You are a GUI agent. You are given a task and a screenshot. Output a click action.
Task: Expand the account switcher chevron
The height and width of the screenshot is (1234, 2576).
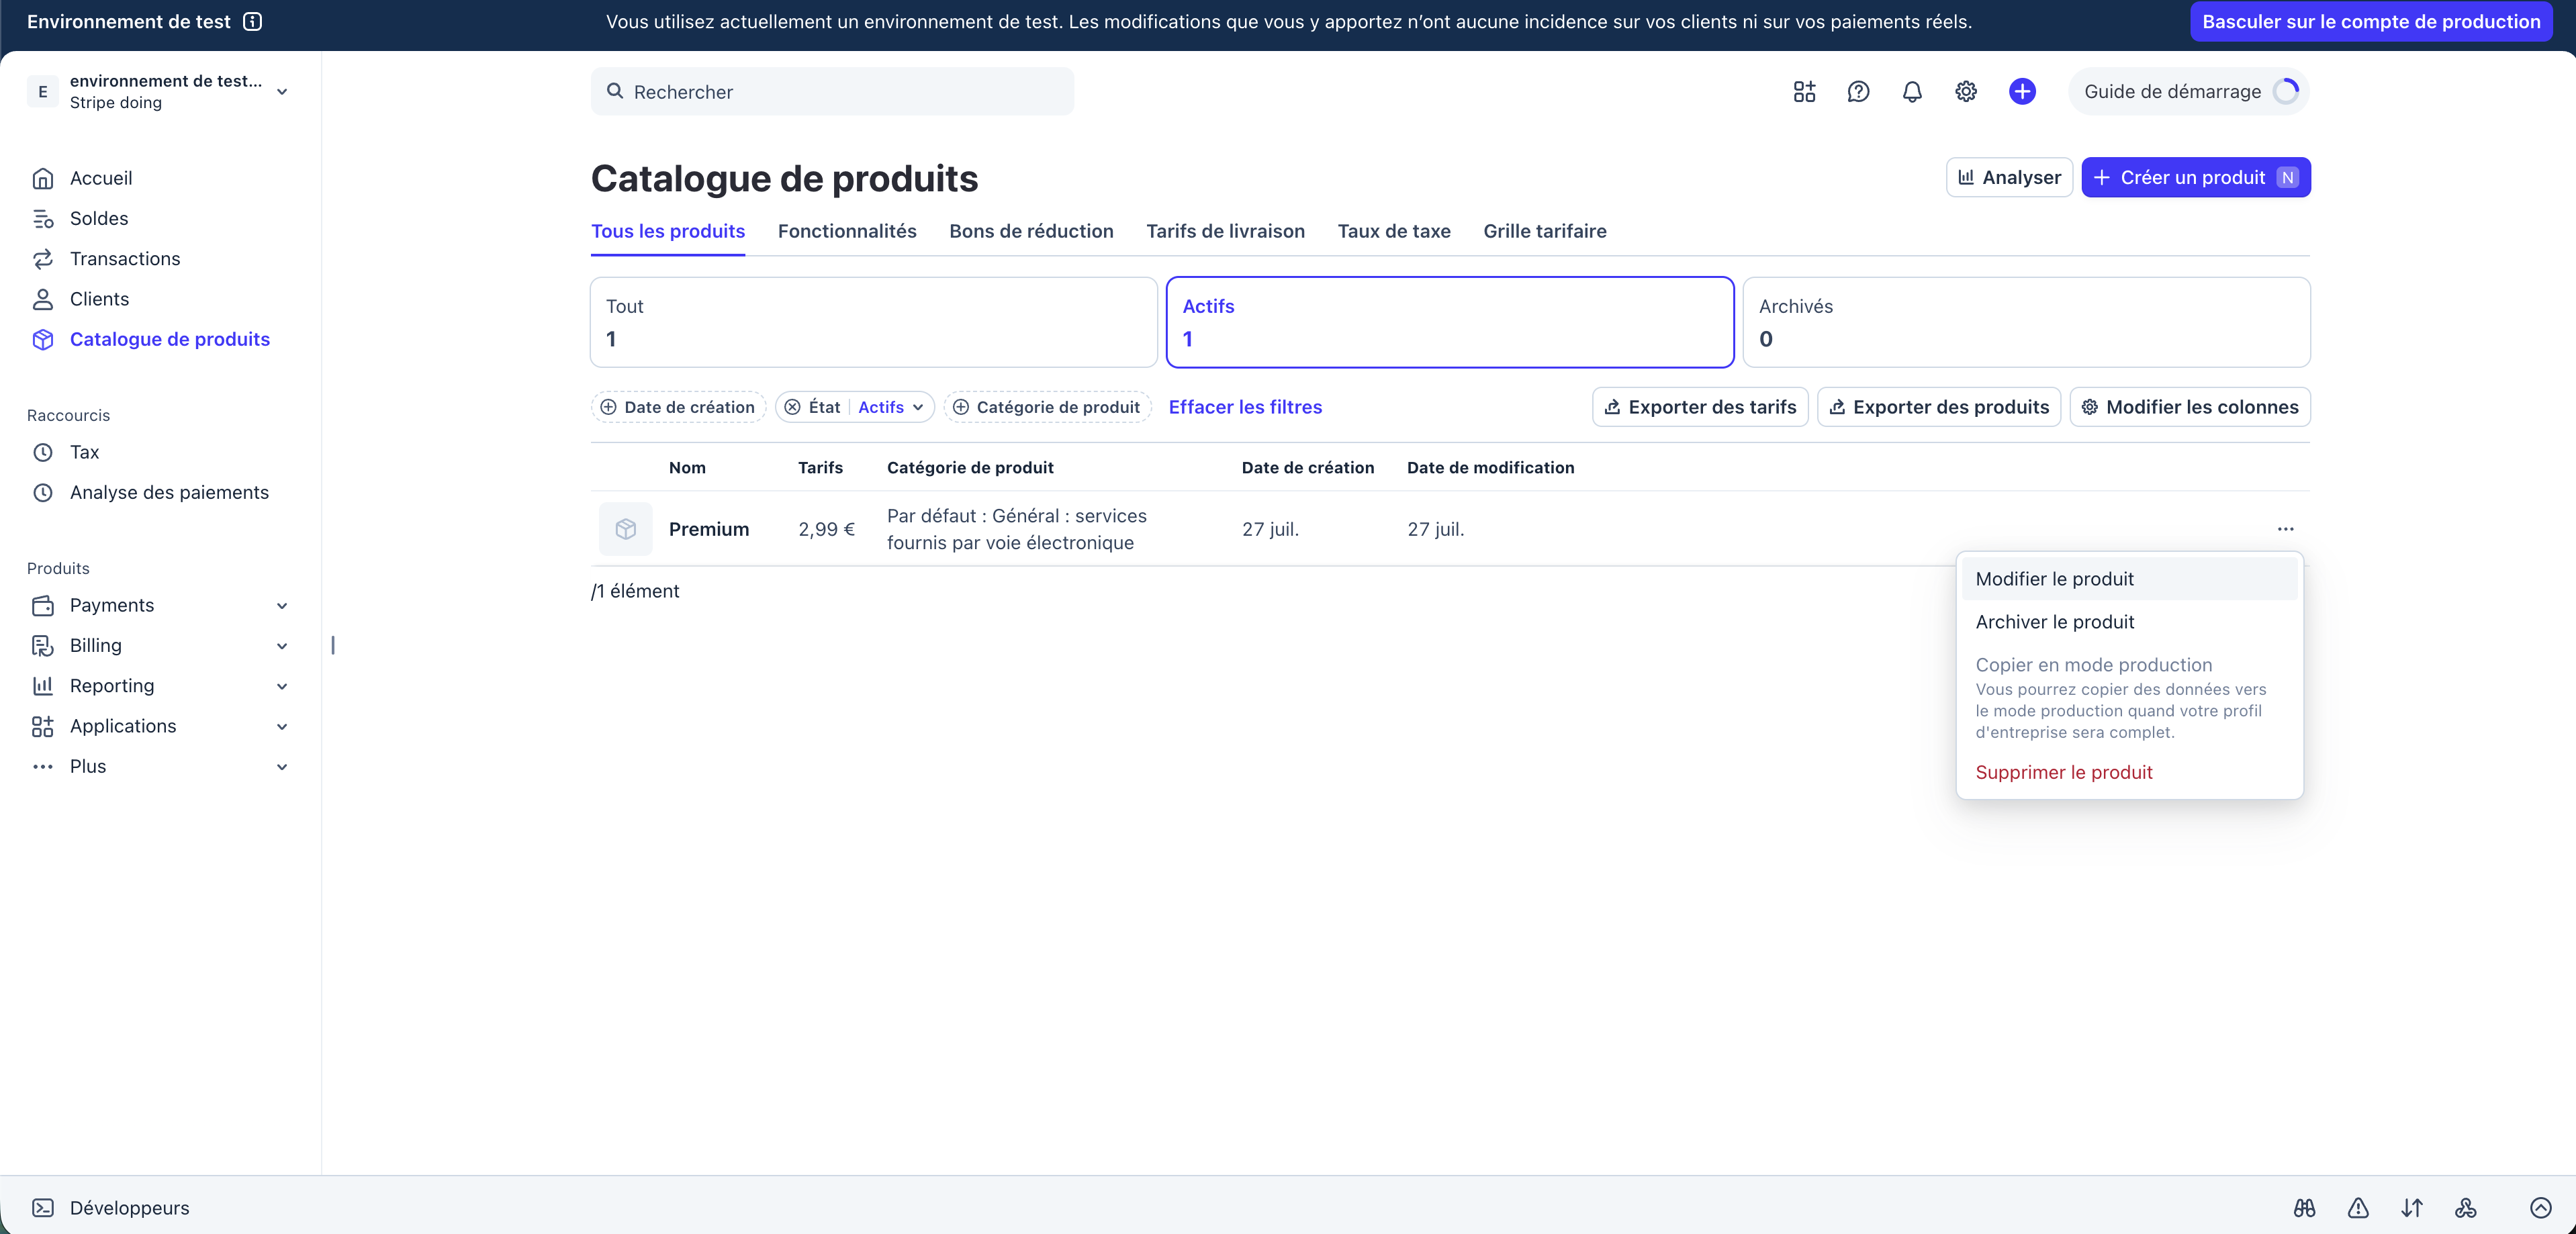282,92
